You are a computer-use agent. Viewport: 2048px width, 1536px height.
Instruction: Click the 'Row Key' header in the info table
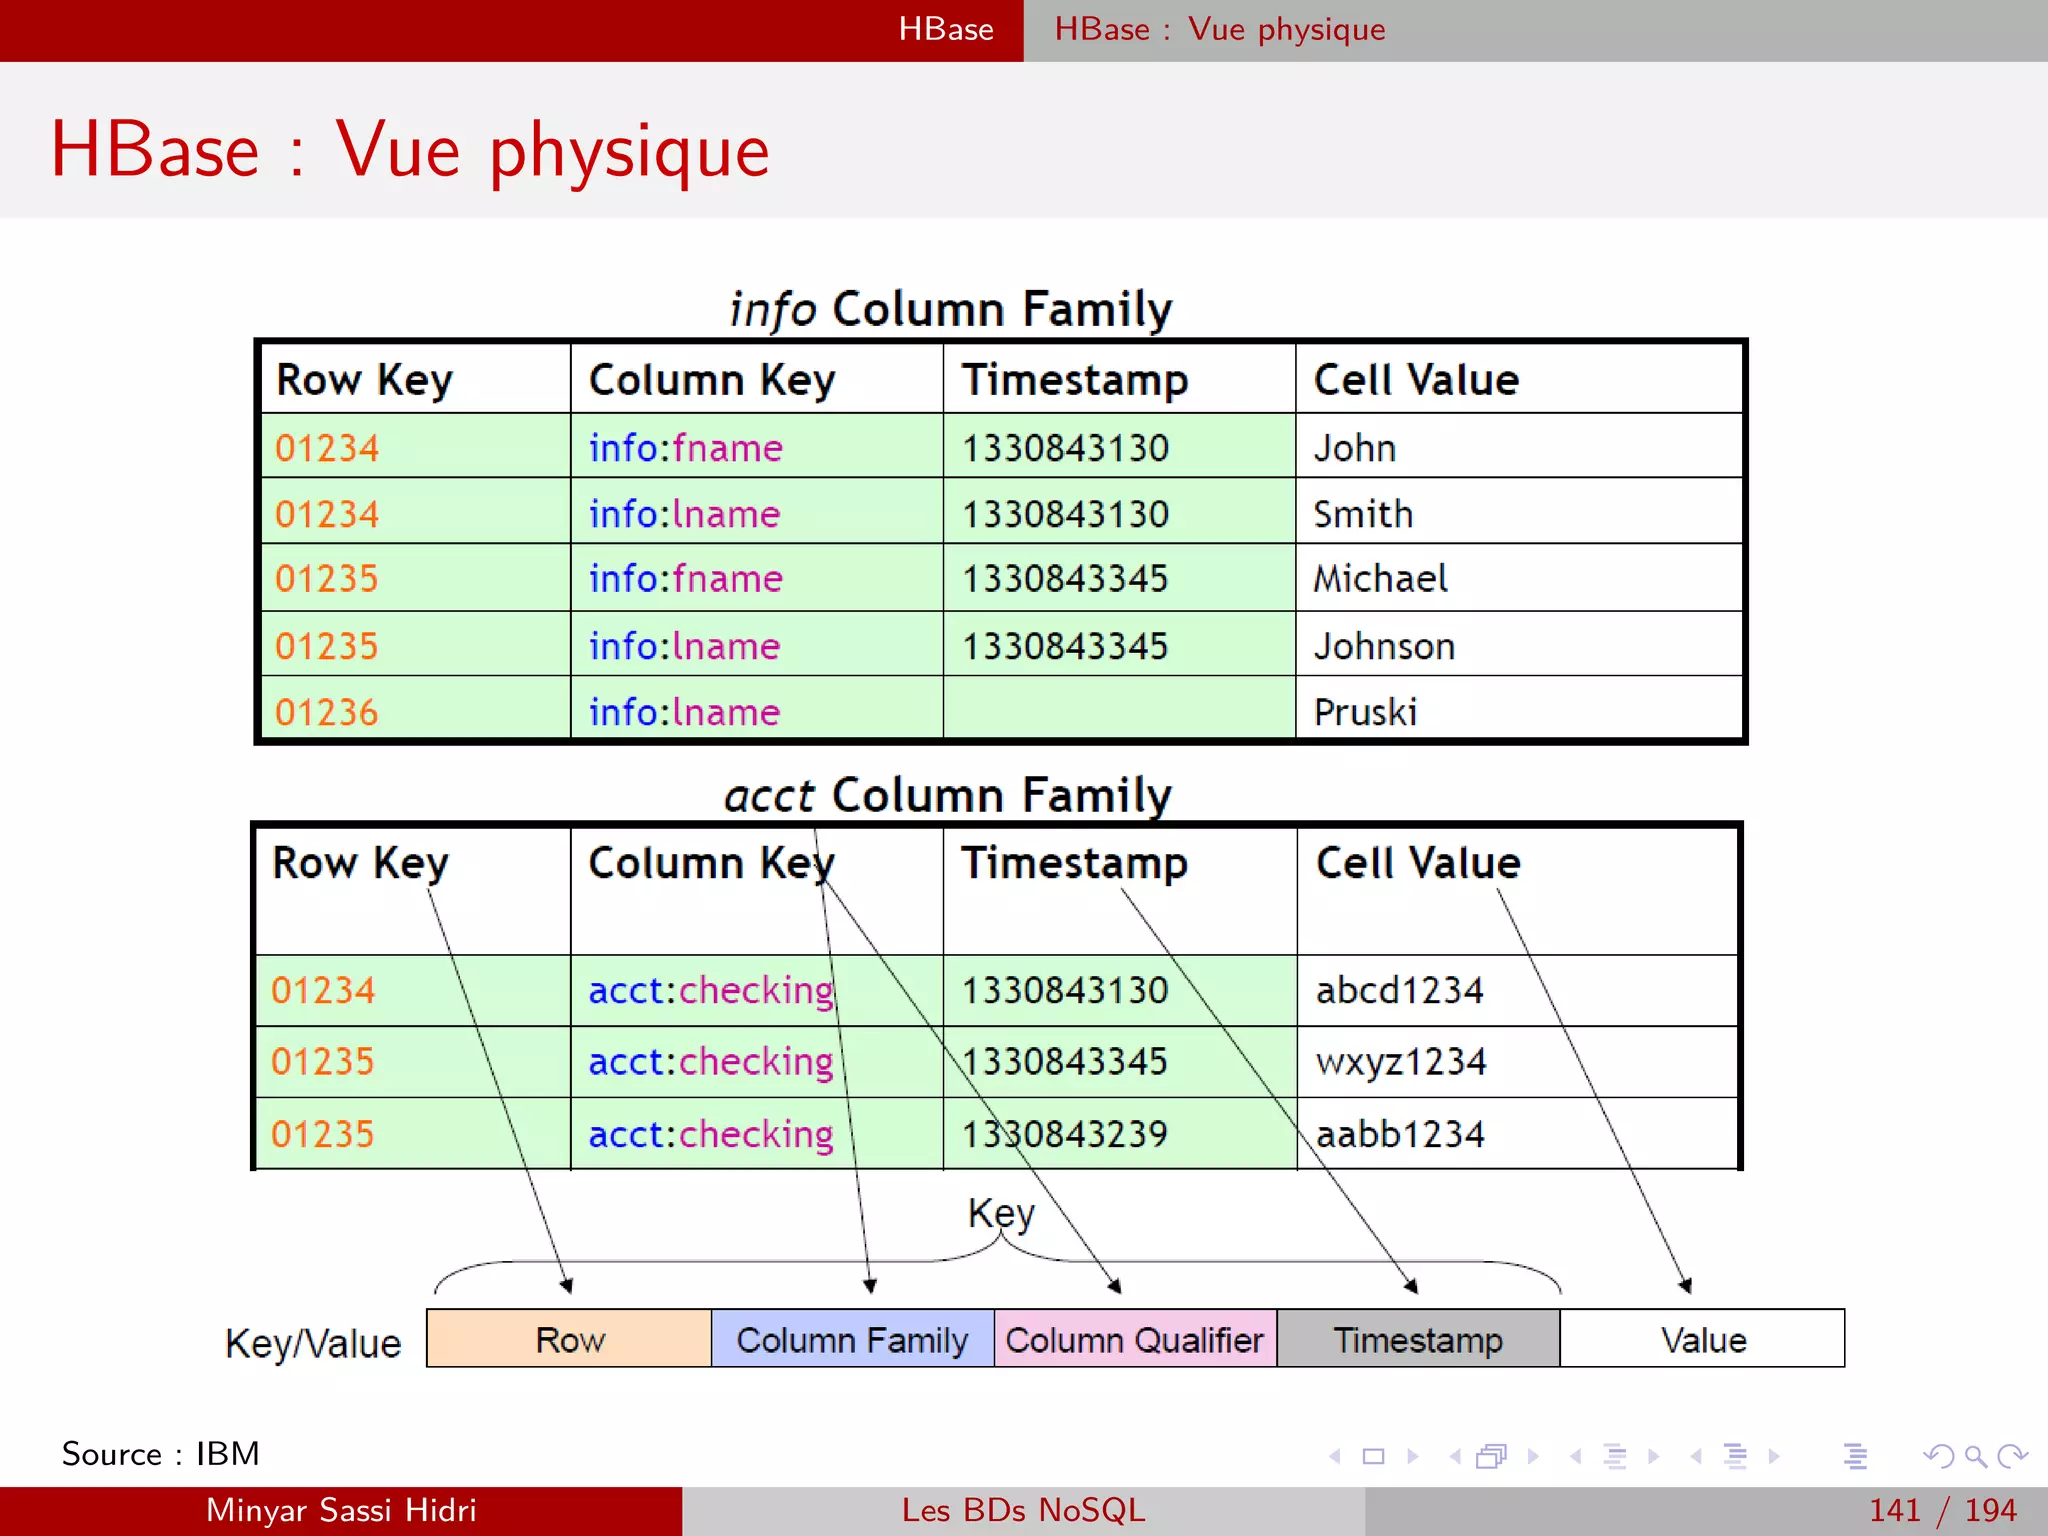click(x=364, y=381)
